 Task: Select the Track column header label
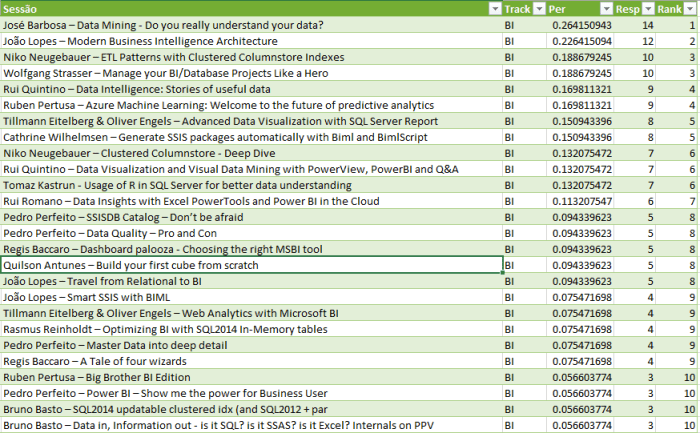[x=516, y=9]
